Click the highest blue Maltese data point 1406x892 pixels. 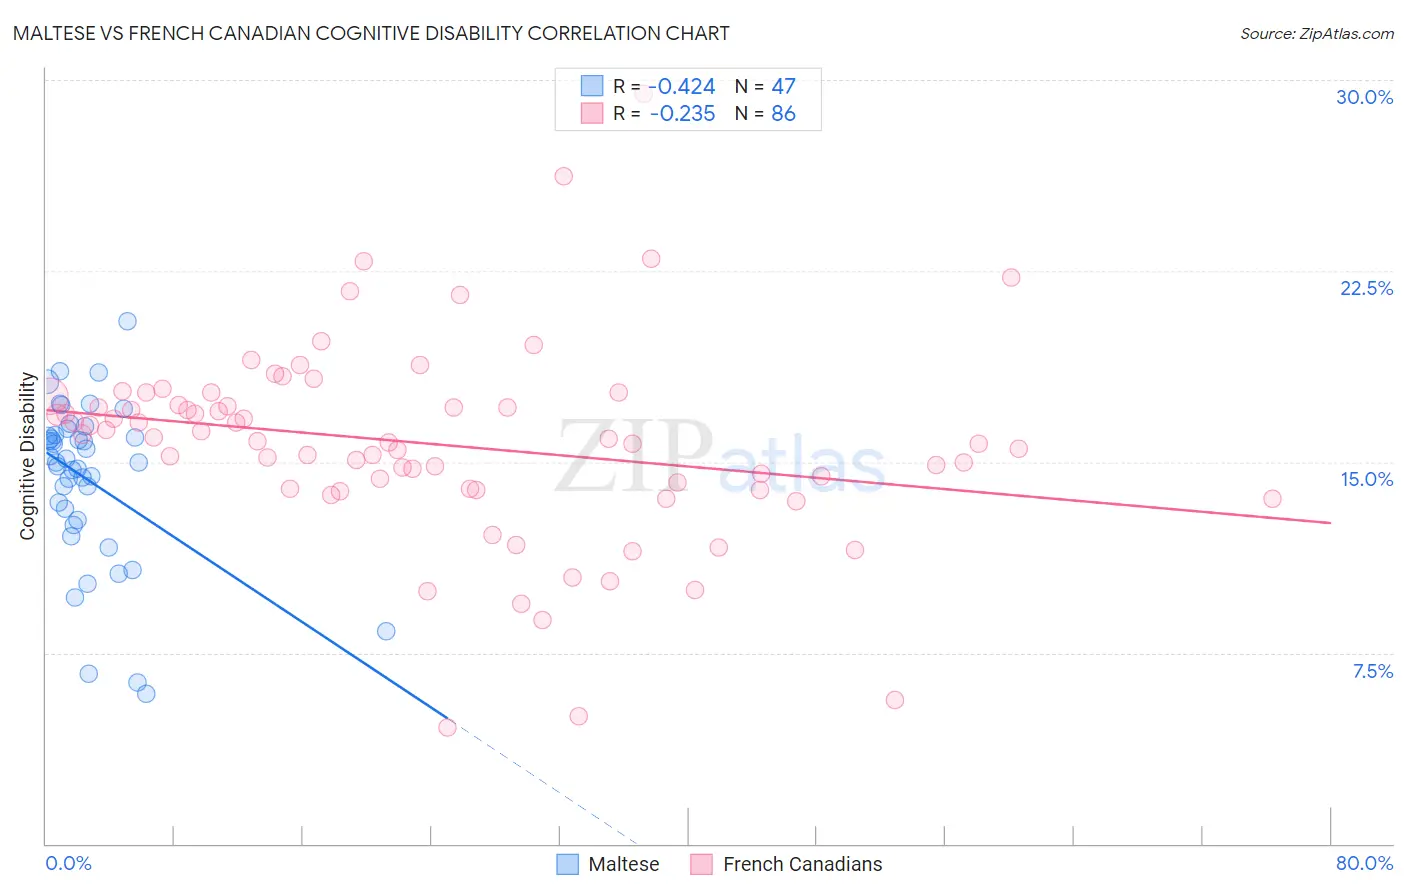click(127, 321)
